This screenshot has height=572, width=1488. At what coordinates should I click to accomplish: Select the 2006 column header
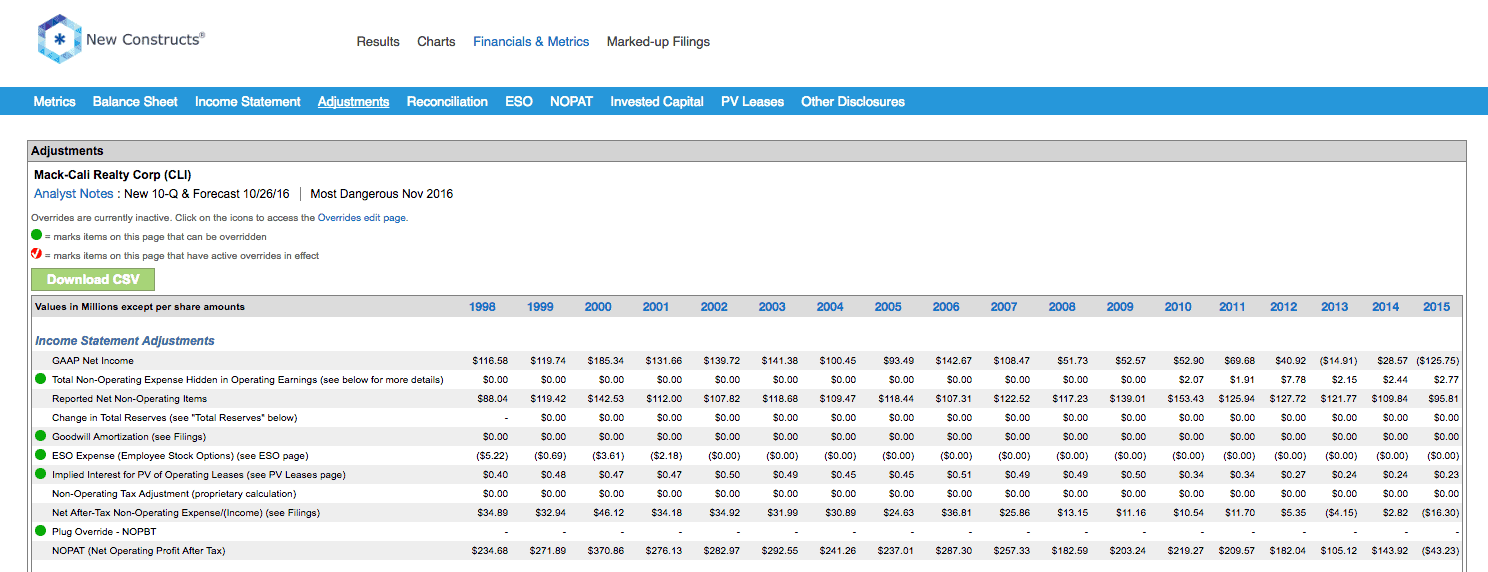pyautogui.click(x=946, y=307)
